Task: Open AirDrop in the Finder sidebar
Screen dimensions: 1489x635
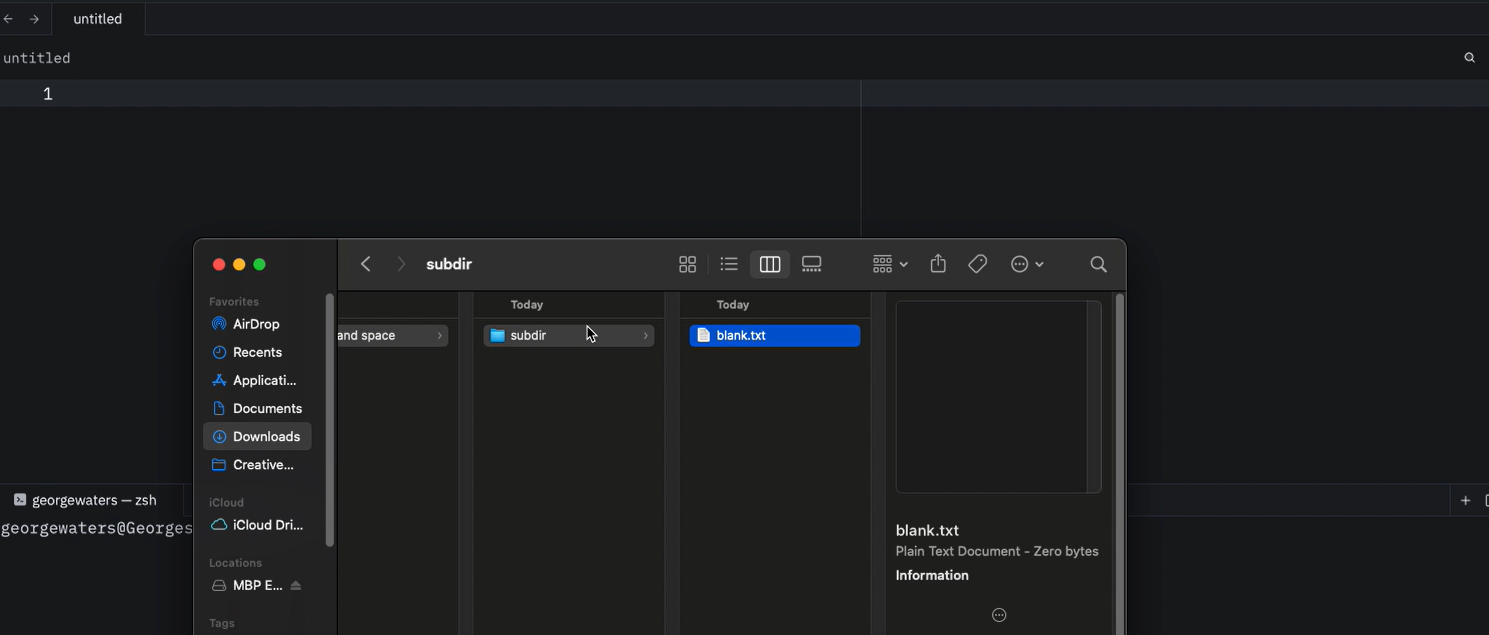Action: click(257, 324)
